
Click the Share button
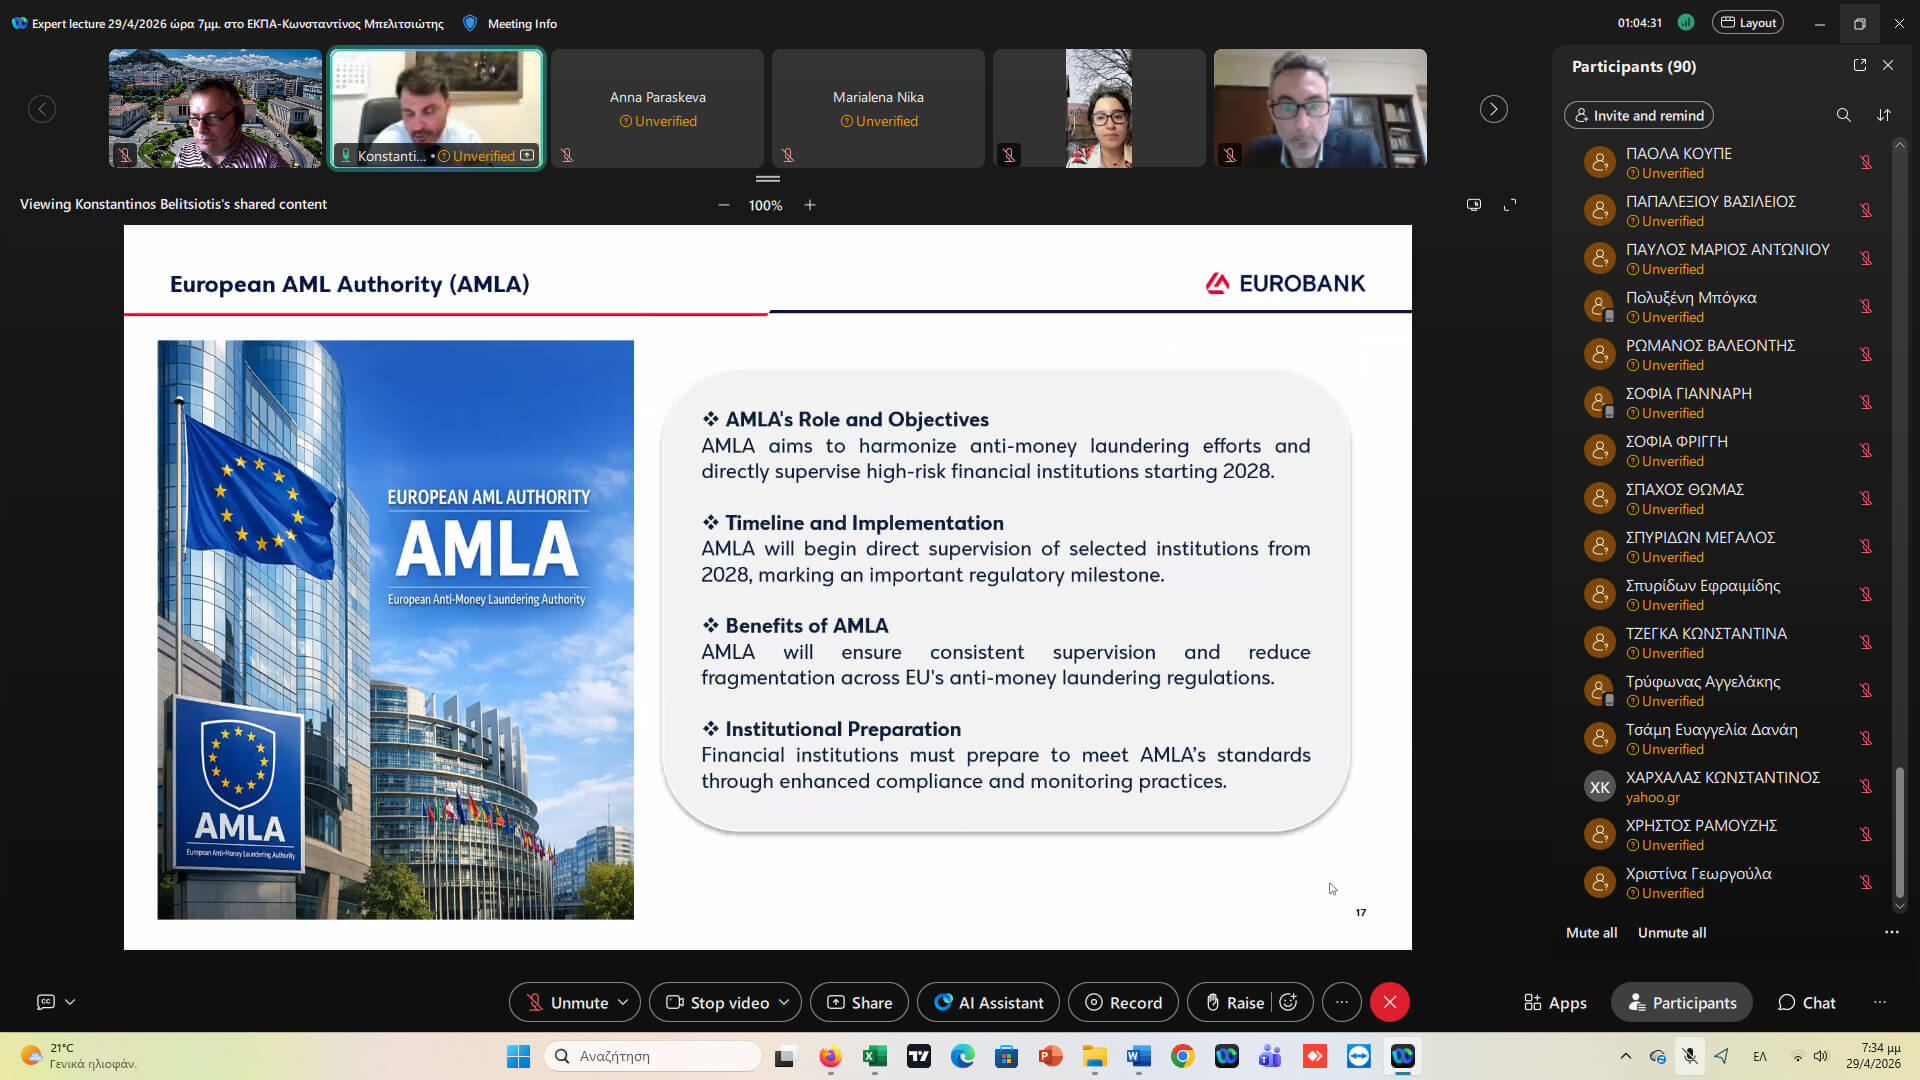click(x=859, y=1002)
